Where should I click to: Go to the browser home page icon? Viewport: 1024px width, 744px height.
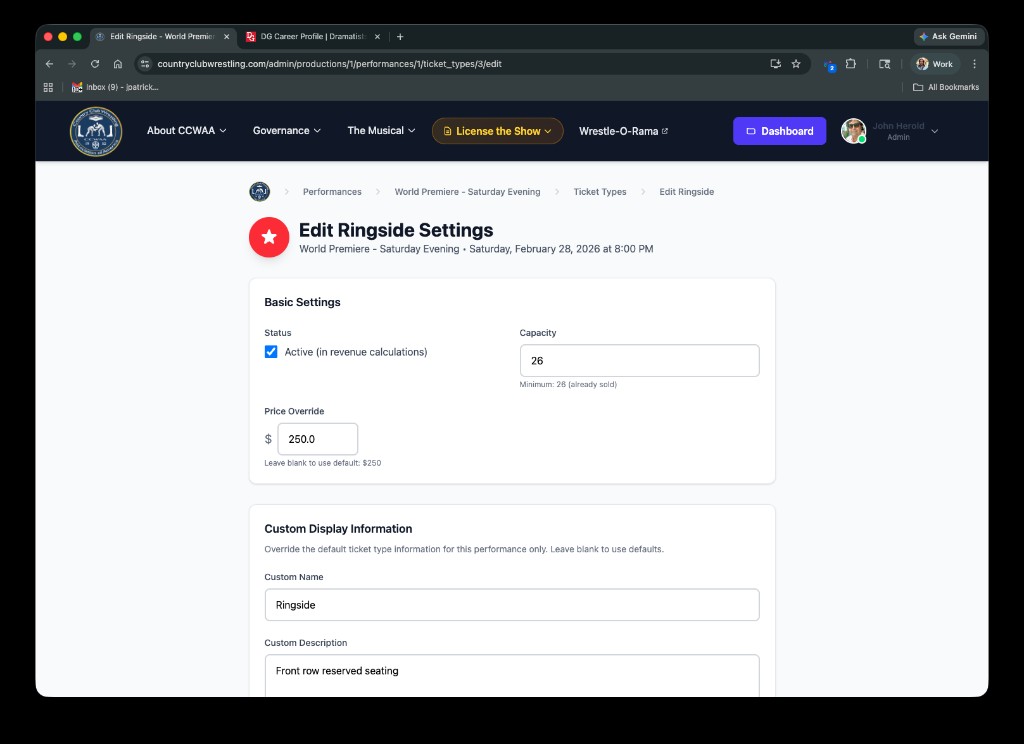click(118, 64)
